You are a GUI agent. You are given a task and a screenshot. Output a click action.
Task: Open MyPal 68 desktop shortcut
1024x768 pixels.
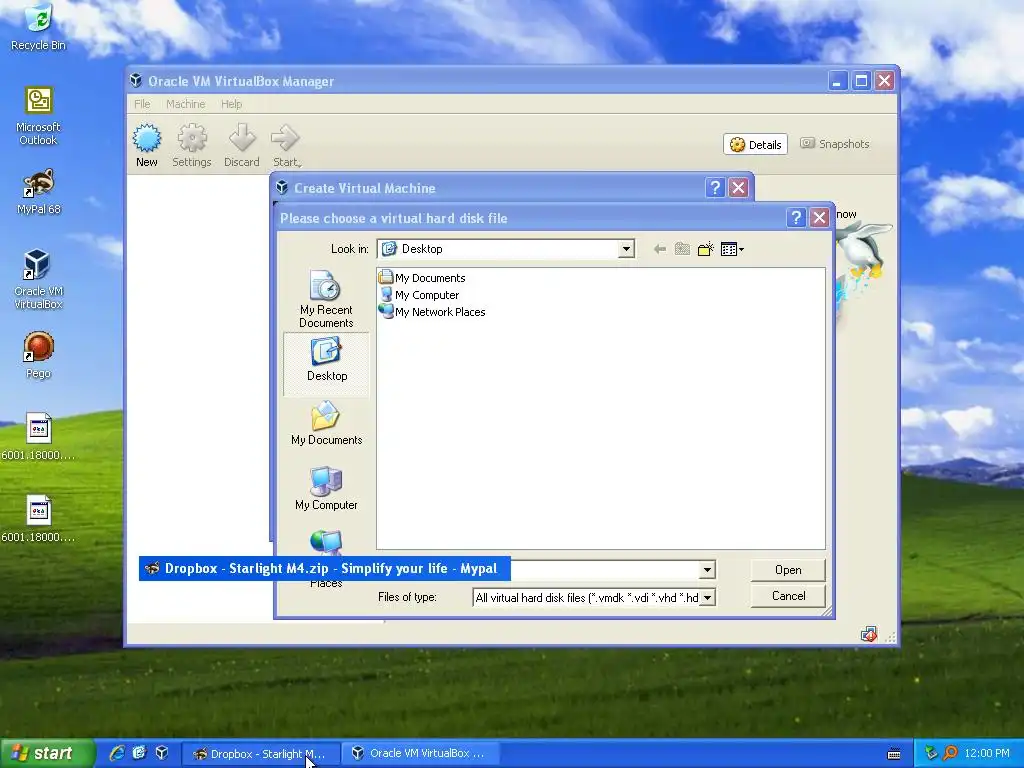(39, 192)
